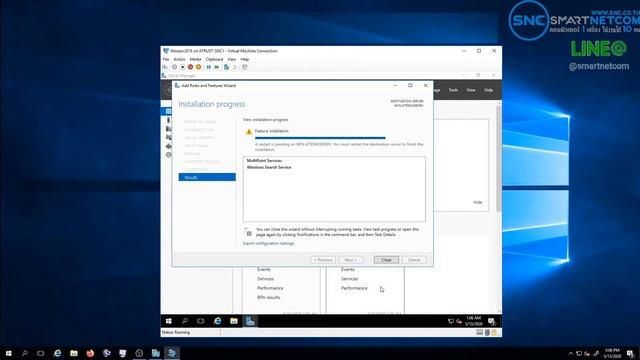Click the Turn Off VM toolbar icon
This screenshot has width=640, height=360.
(x=182, y=67)
